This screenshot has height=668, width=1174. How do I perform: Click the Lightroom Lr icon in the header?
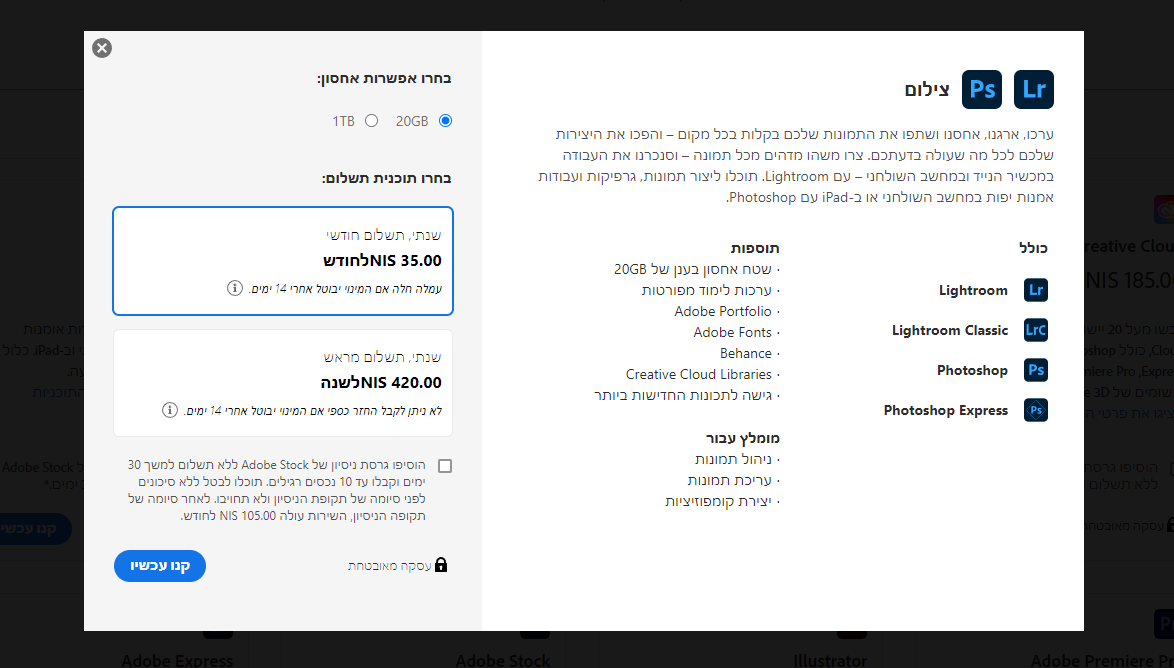pyautogui.click(x=1034, y=89)
